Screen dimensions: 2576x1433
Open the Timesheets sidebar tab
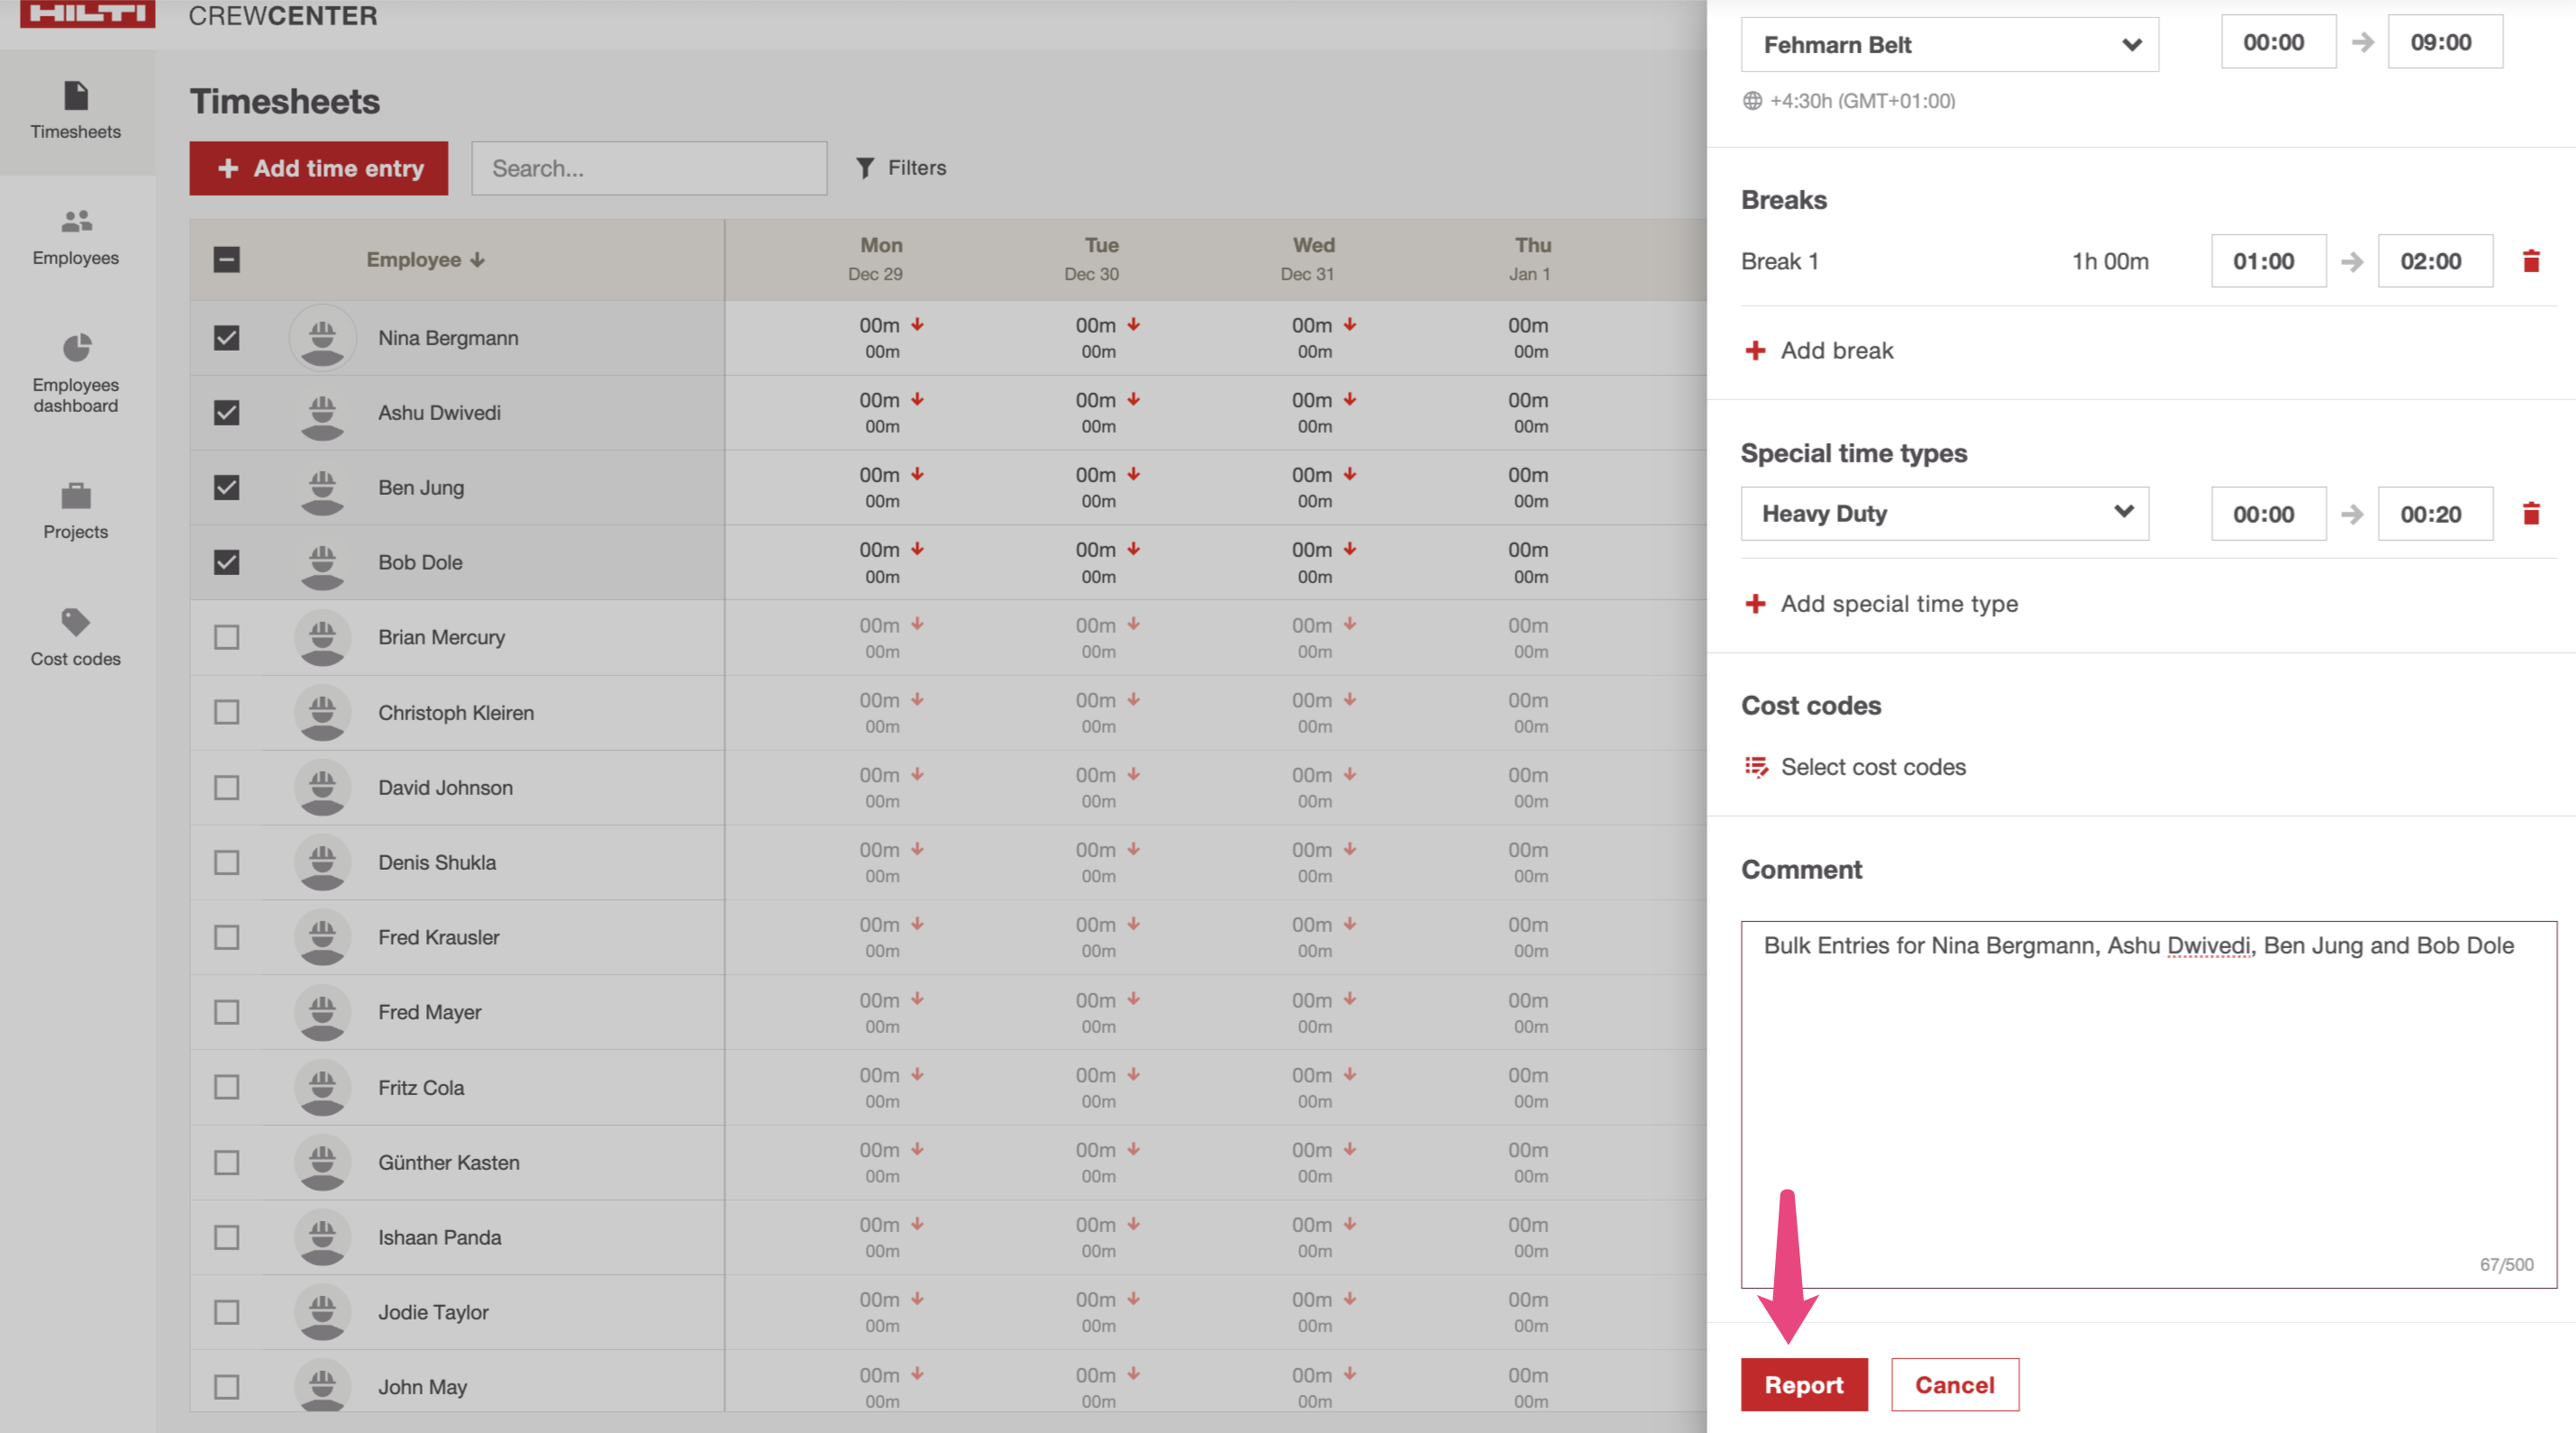[76, 110]
